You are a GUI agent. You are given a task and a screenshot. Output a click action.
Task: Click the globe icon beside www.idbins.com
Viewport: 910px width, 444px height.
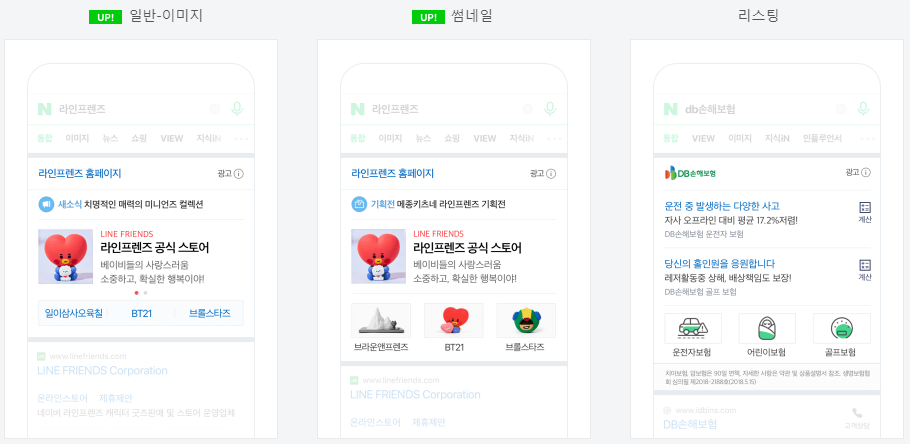[x=667, y=410]
